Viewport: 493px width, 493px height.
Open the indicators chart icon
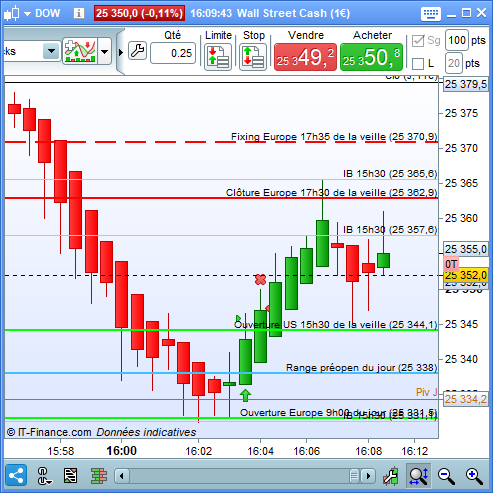point(80,51)
